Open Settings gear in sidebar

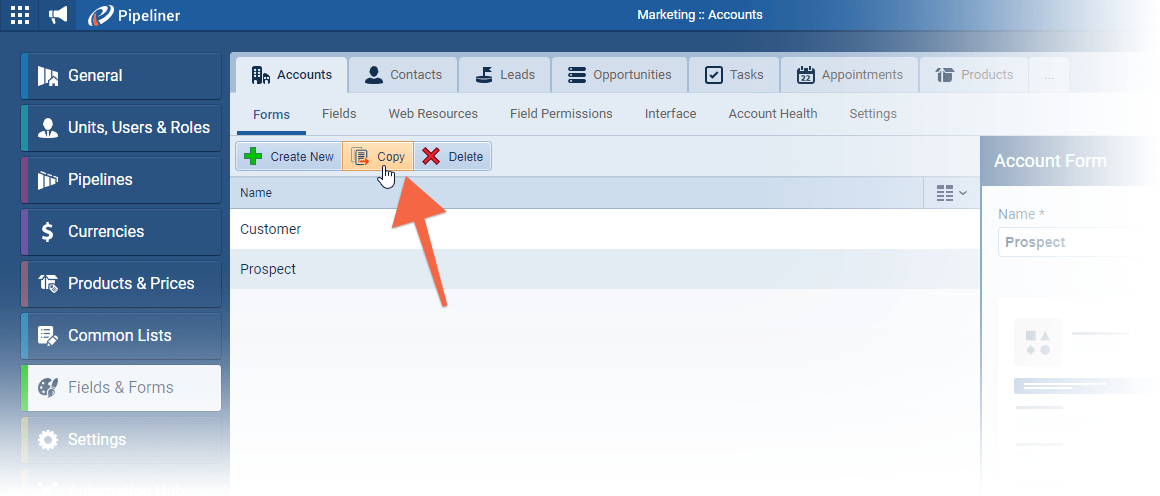click(x=121, y=440)
